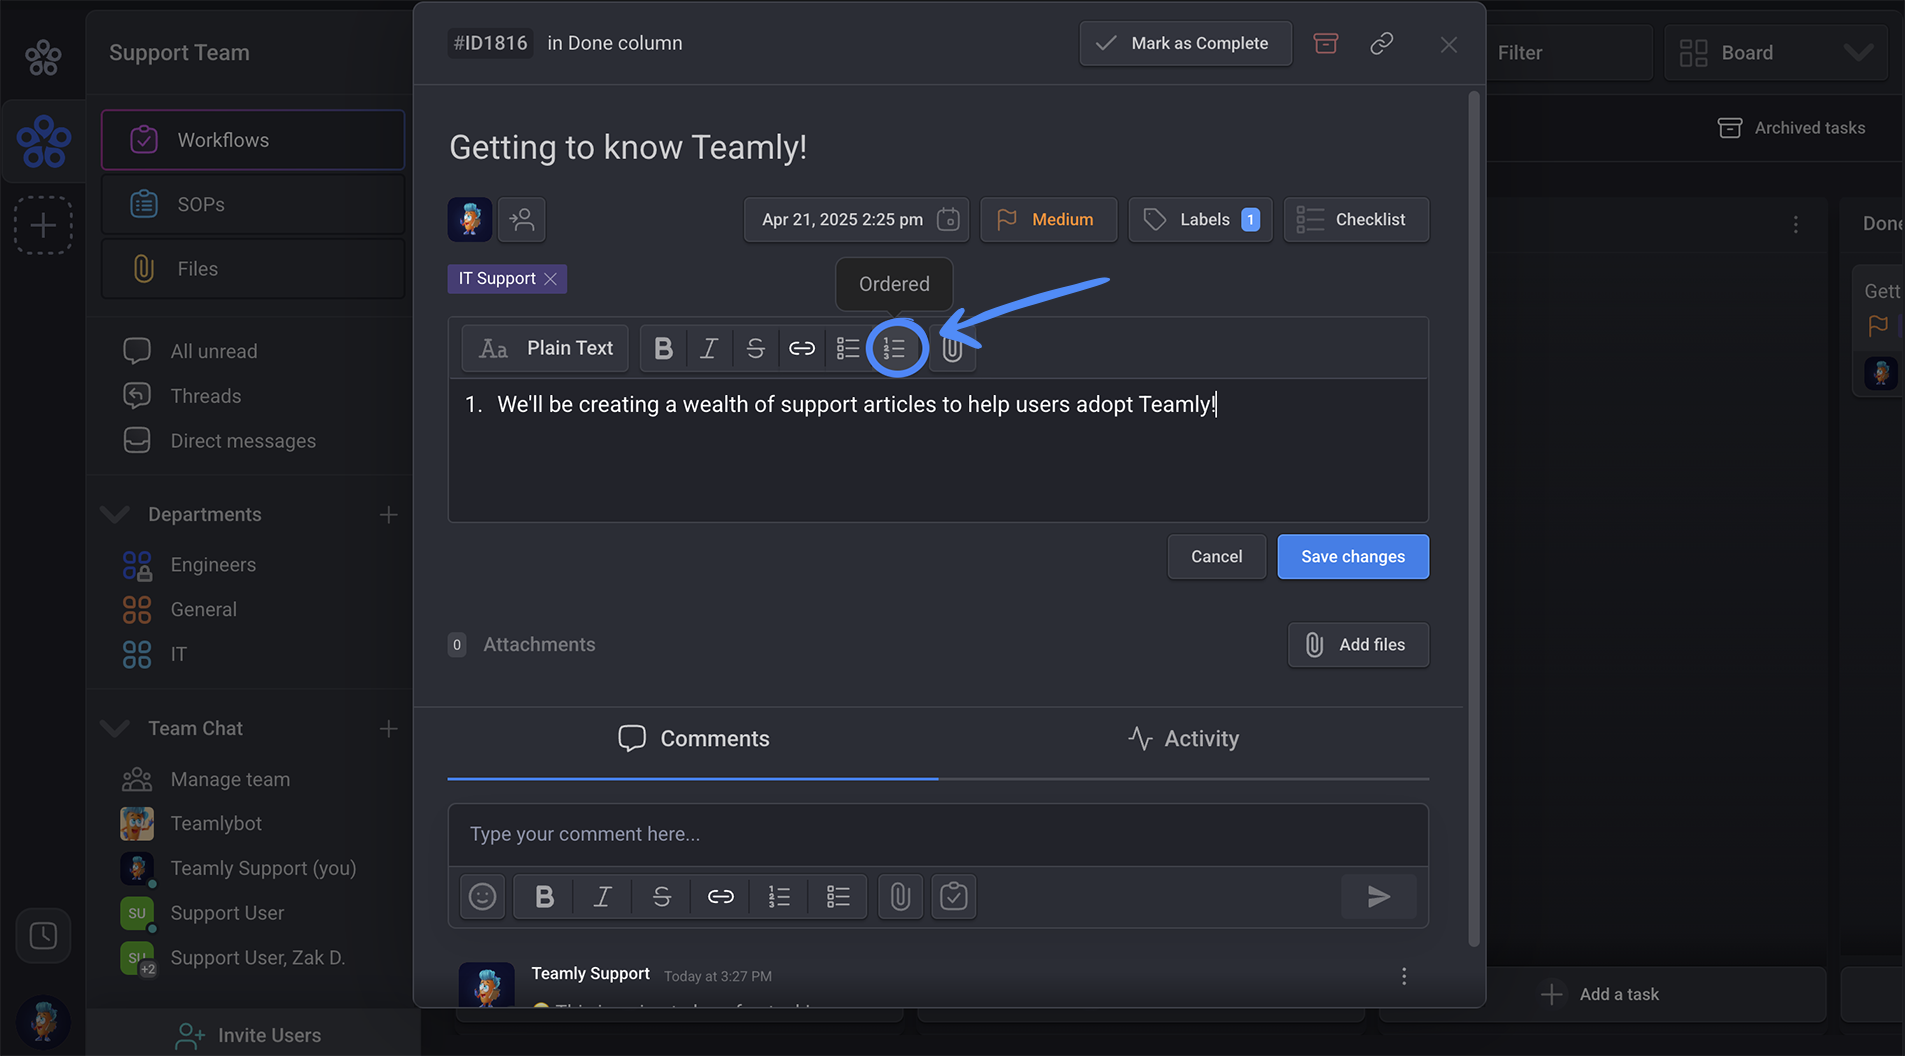The width and height of the screenshot is (1905, 1056).
Task: Open Threads
Action: 205,396
